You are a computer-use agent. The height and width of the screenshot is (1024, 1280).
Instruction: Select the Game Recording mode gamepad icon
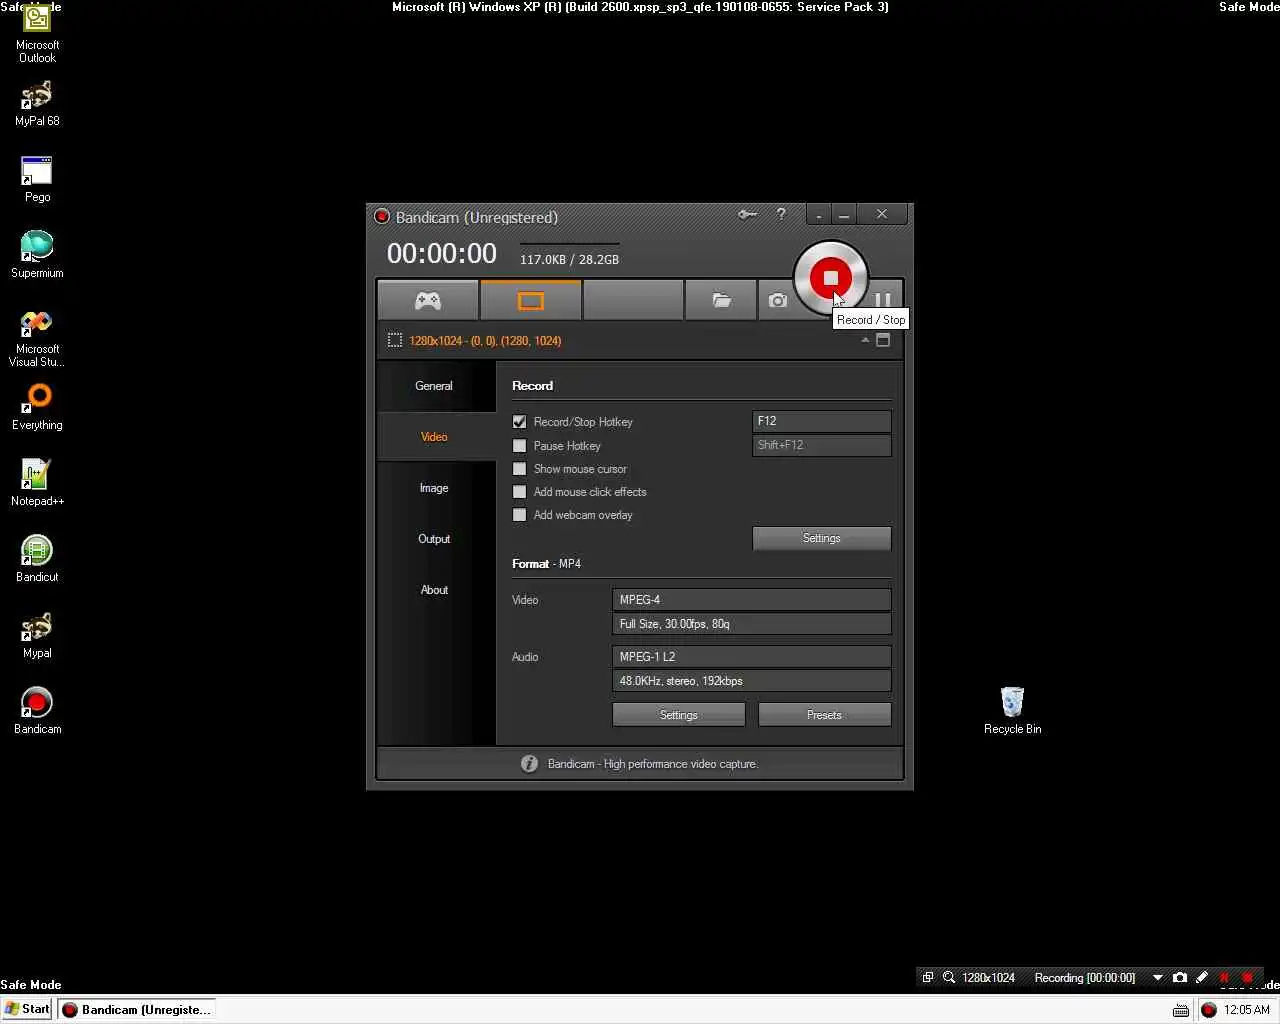click(x=428, y=300)
